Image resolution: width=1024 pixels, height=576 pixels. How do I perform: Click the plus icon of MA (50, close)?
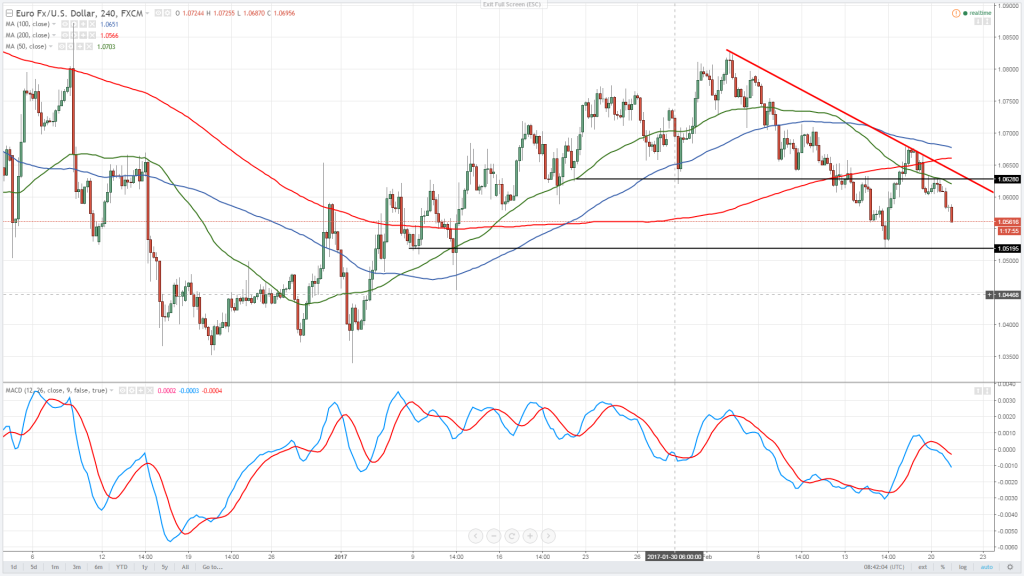pos(80,46)
